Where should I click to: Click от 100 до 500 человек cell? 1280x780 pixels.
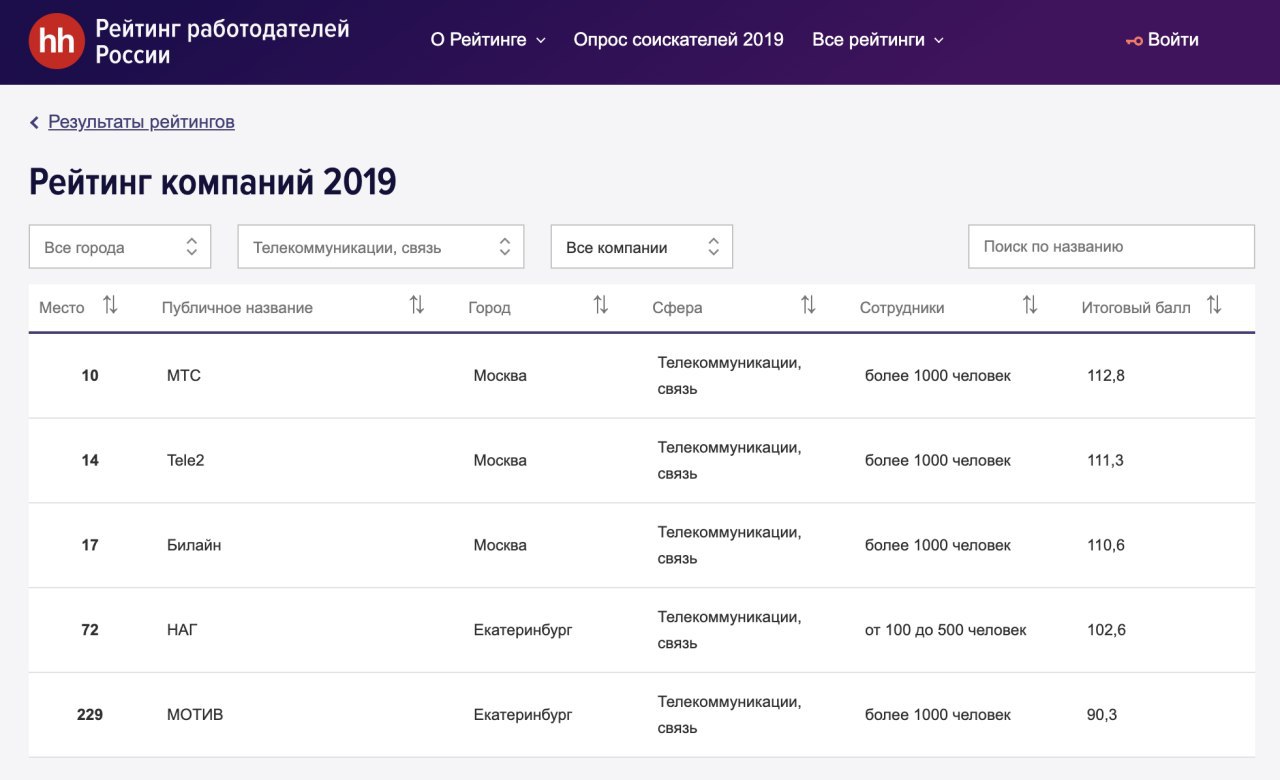pos(946,631)
